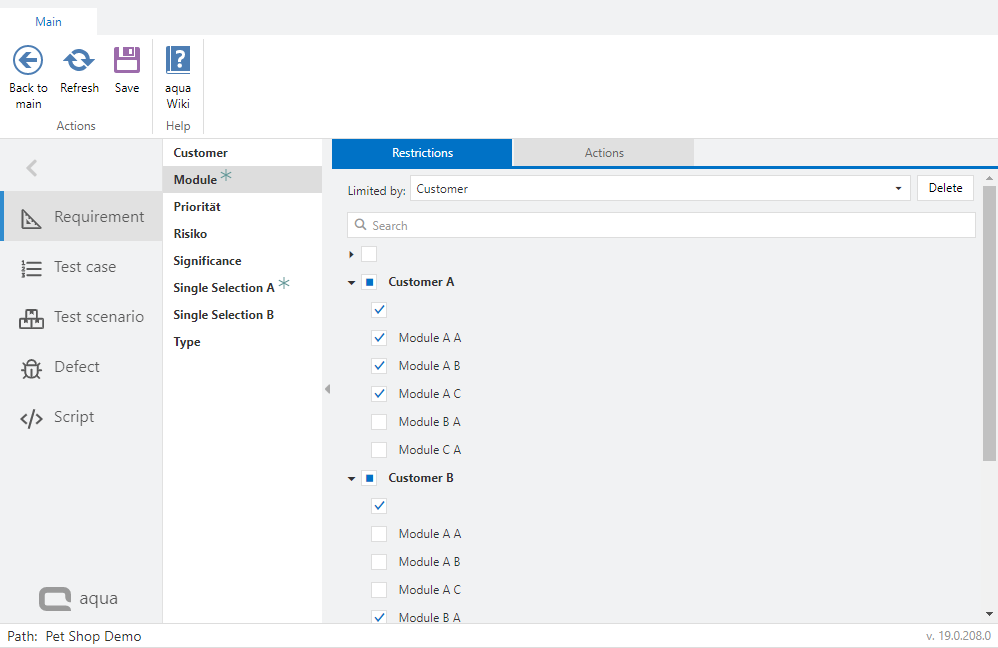Toggle the Customer B parent checkbox

pos(369,478)
